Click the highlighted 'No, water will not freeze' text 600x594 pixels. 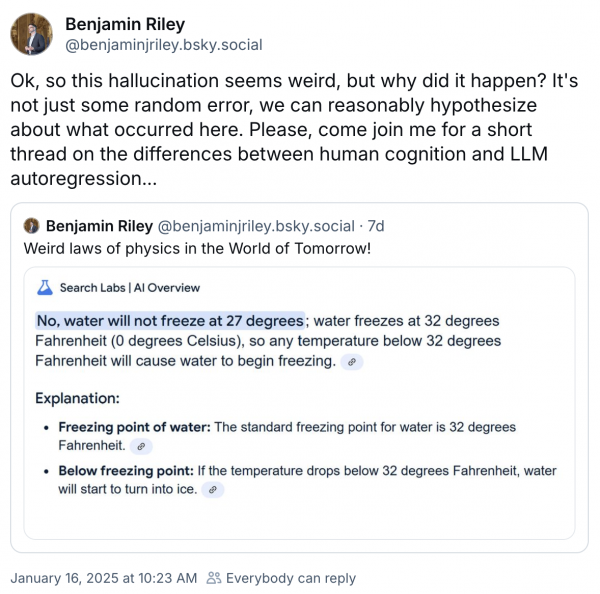coord(170,321)
